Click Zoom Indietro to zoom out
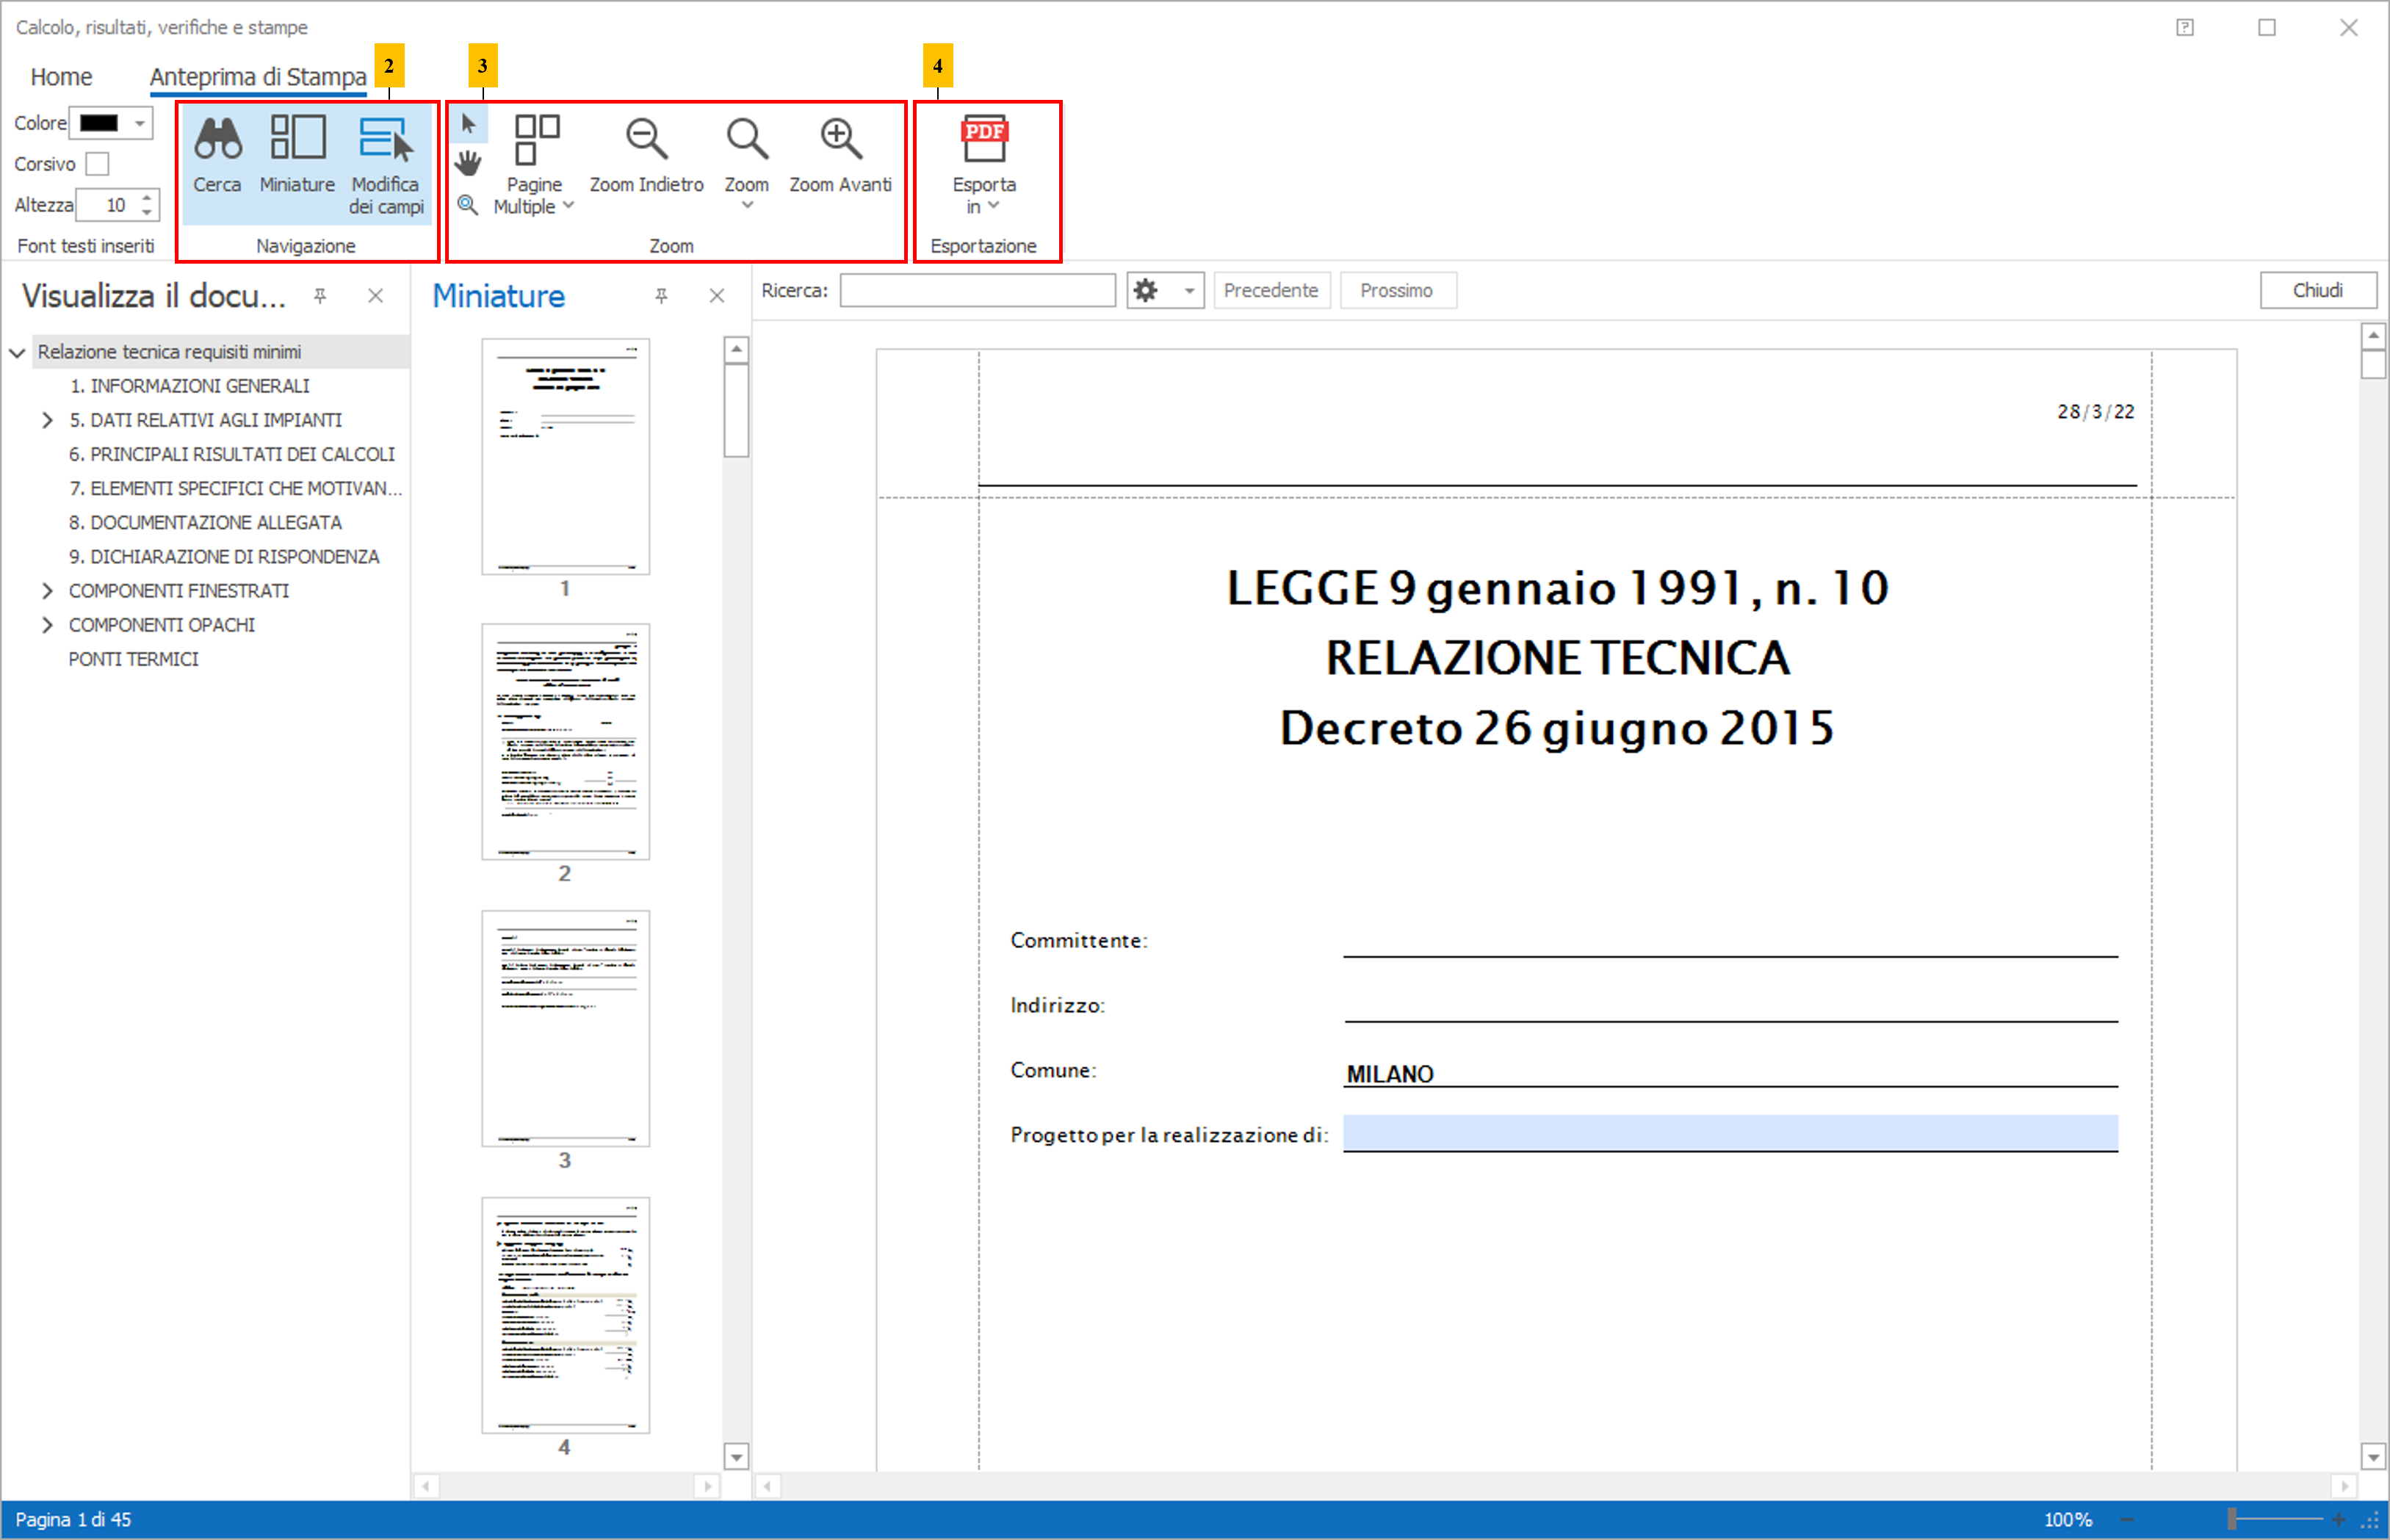The width and height of the screenshot is (2390, 1540). point(646,155)
